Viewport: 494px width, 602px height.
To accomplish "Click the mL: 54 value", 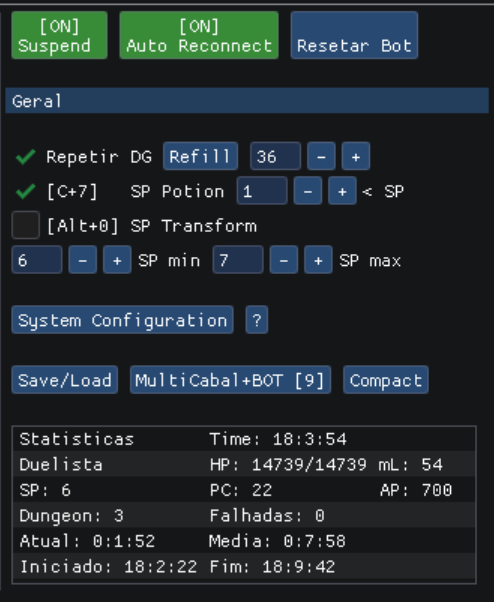I will 411,465.
